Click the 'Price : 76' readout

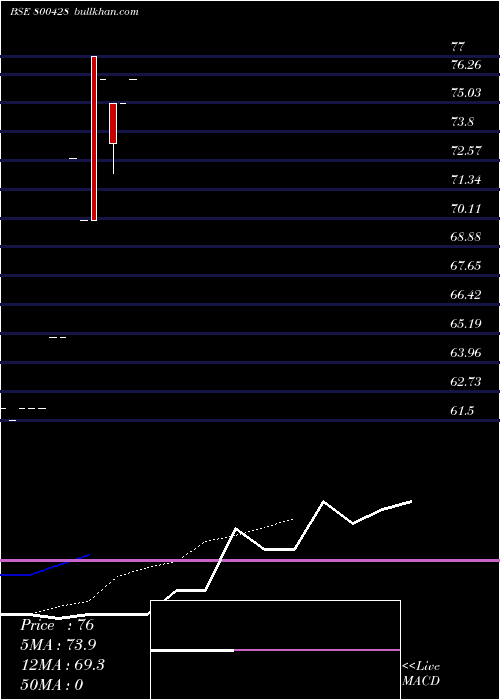[57, 625]
